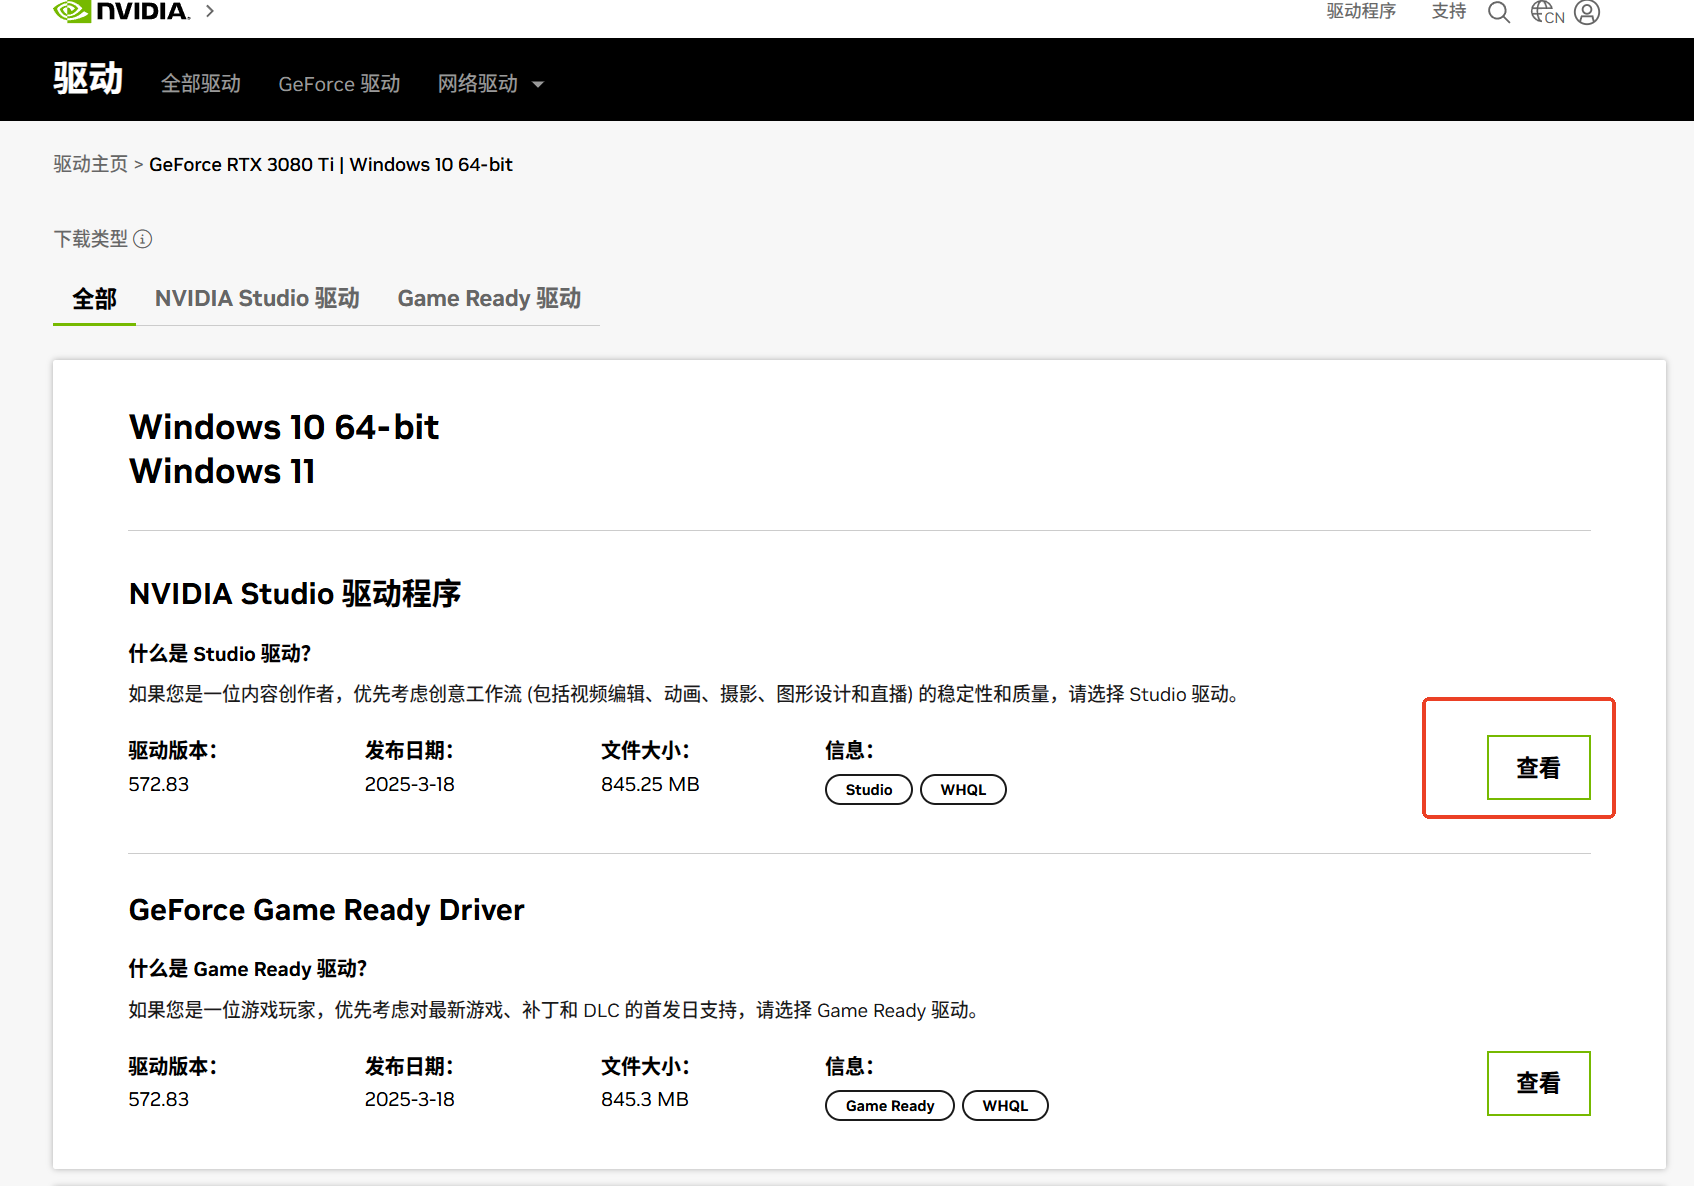
Task: Click the 845.3 MB file size value
Action: coord(645,1099)
